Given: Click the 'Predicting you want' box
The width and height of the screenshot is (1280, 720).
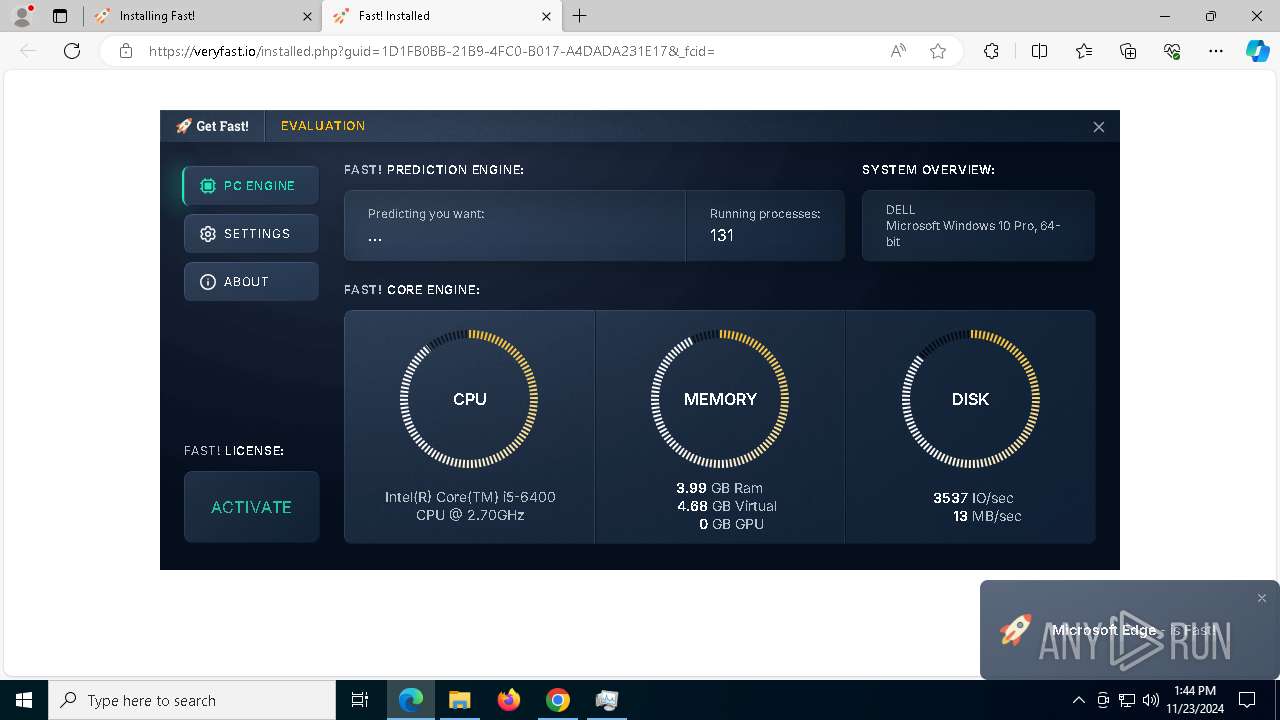Looking at the screenshot, I should [x=515, y=226].
